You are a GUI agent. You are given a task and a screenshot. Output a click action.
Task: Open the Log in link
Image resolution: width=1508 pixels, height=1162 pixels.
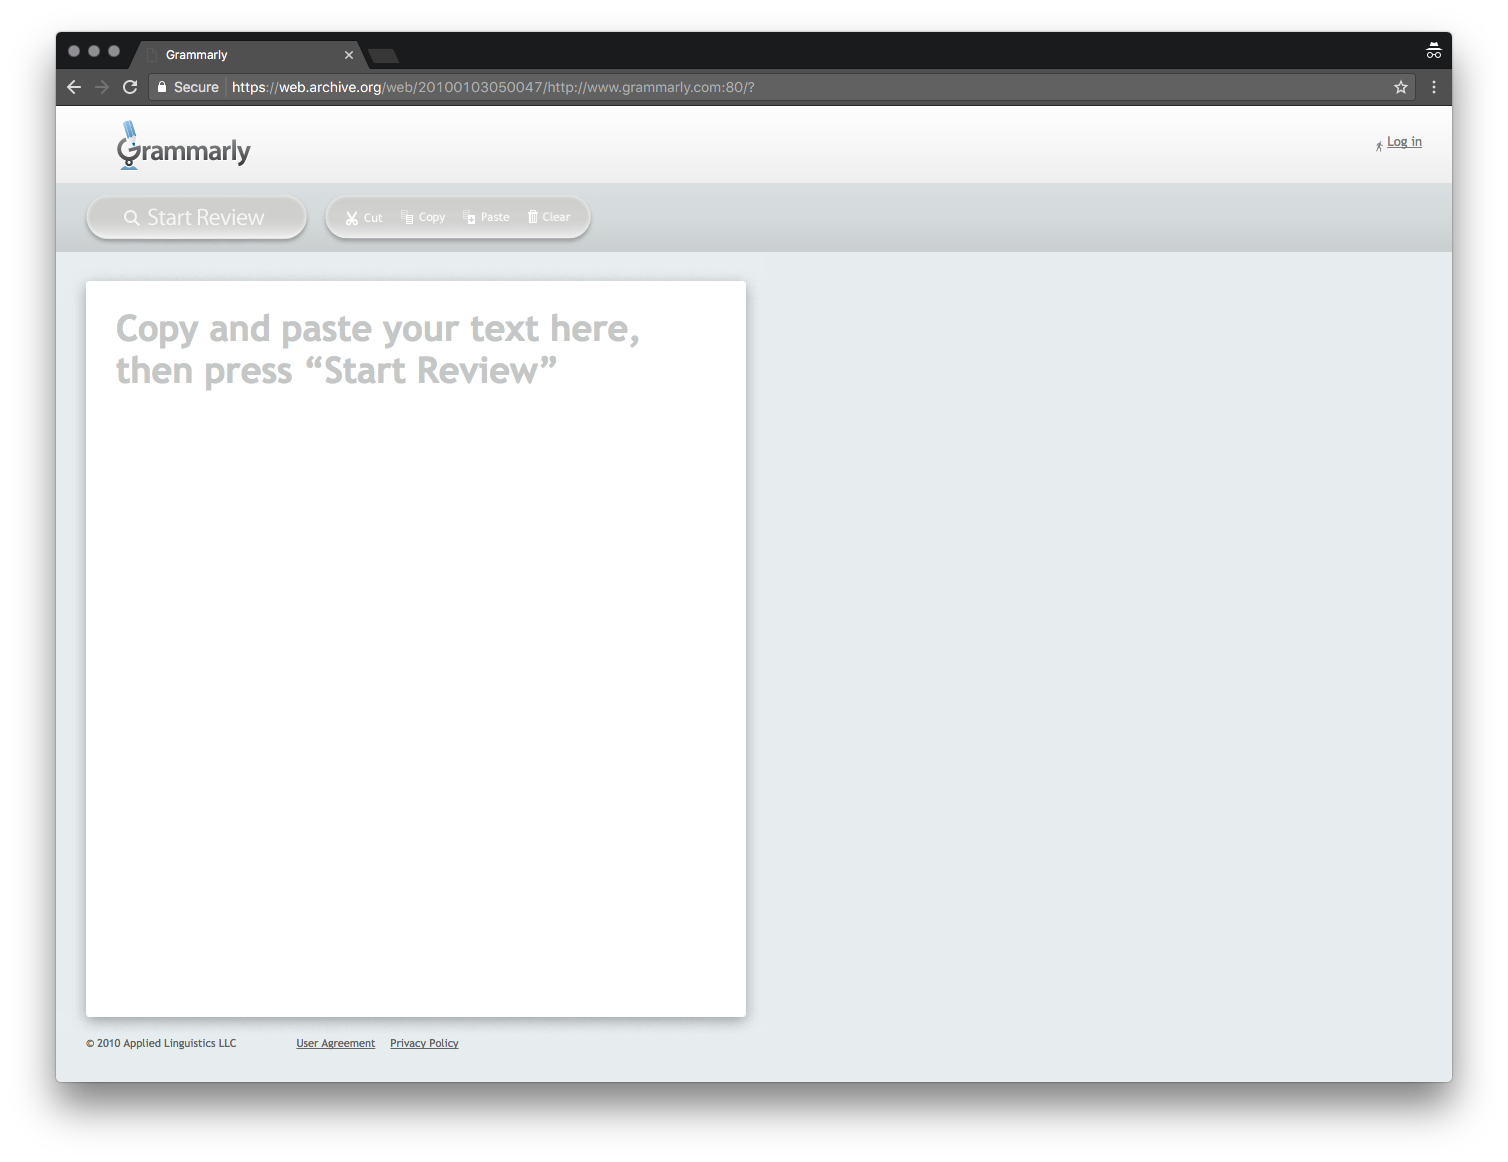tap(1404, 142)
